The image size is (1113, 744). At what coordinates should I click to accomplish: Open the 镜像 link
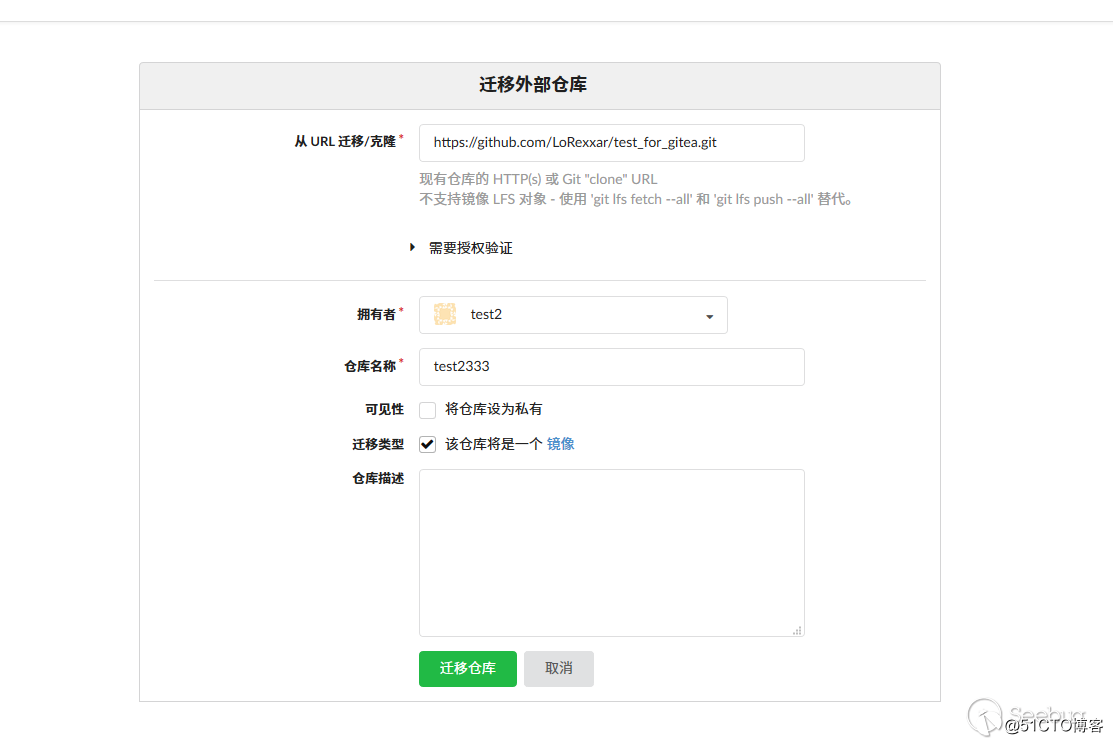coord(560,444)
